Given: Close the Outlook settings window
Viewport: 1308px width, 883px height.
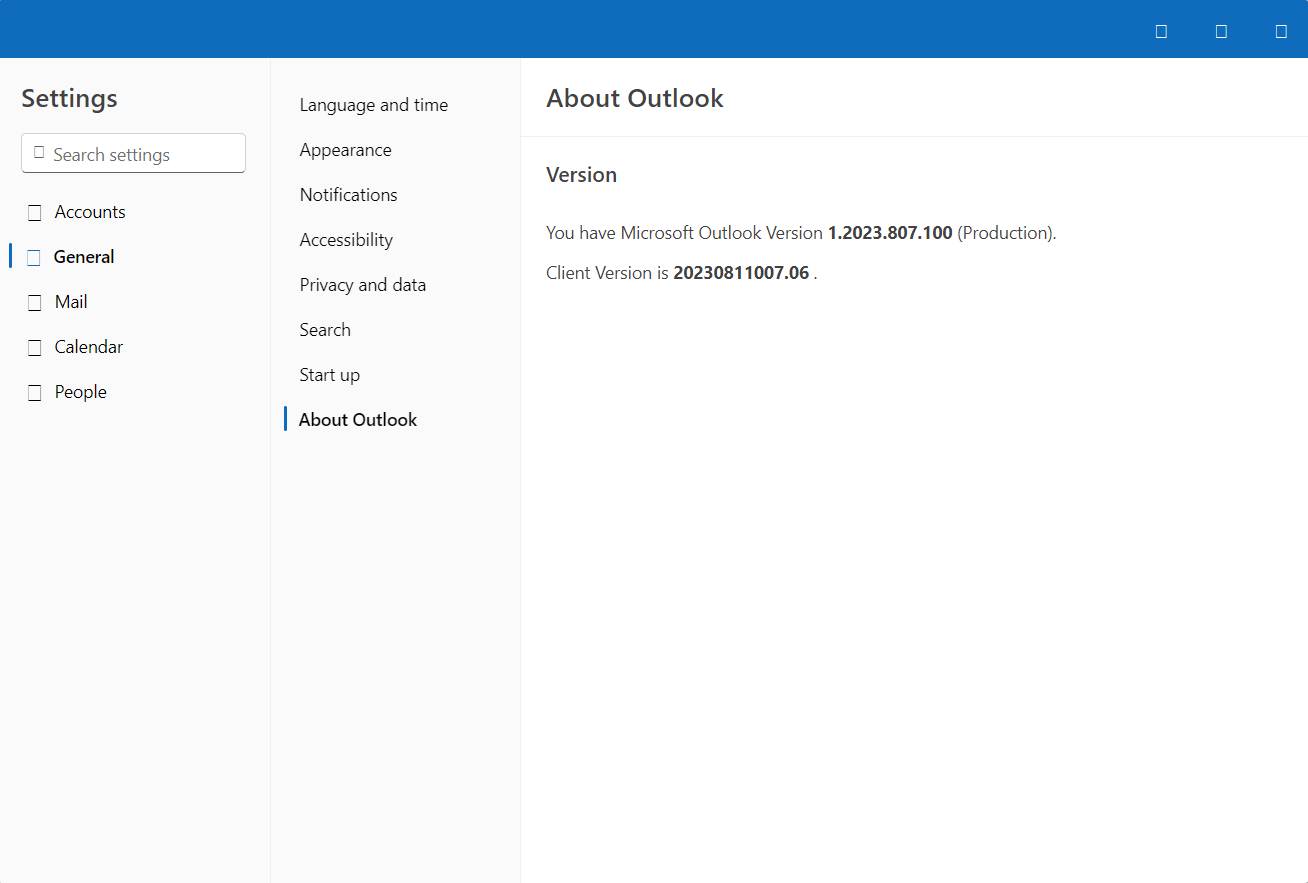Looking at the screenshot, I should [x=1281, y=31].
